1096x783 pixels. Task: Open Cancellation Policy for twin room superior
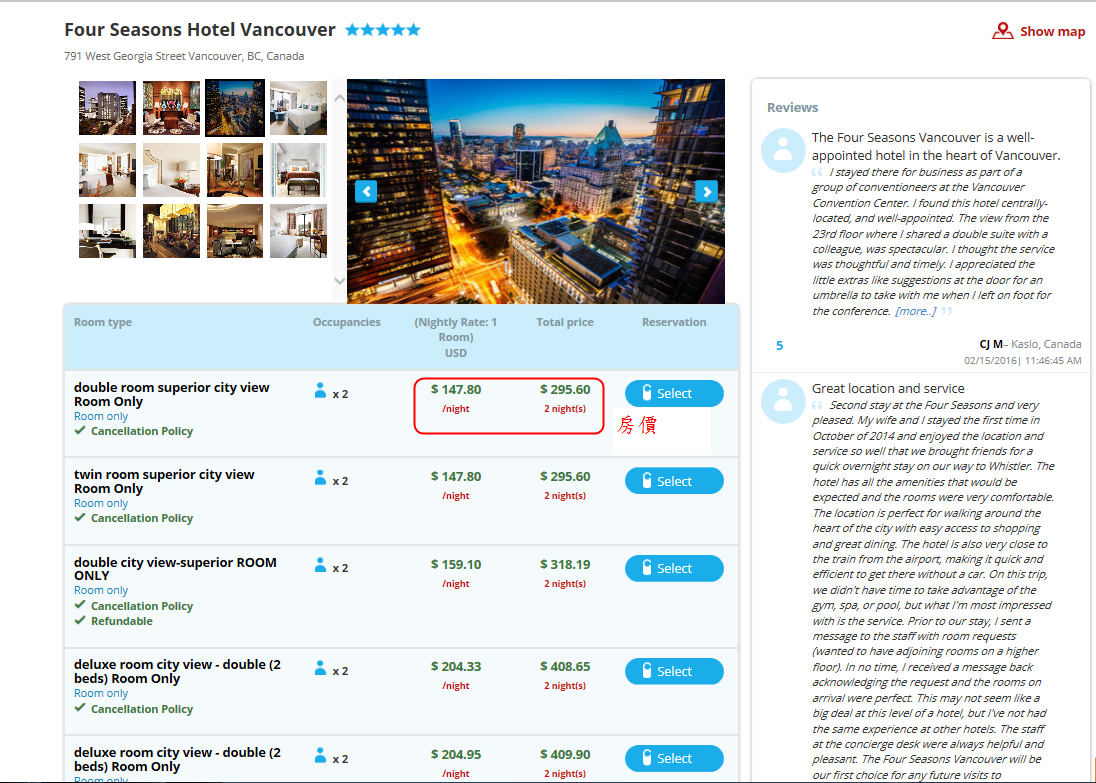[142, 518]
